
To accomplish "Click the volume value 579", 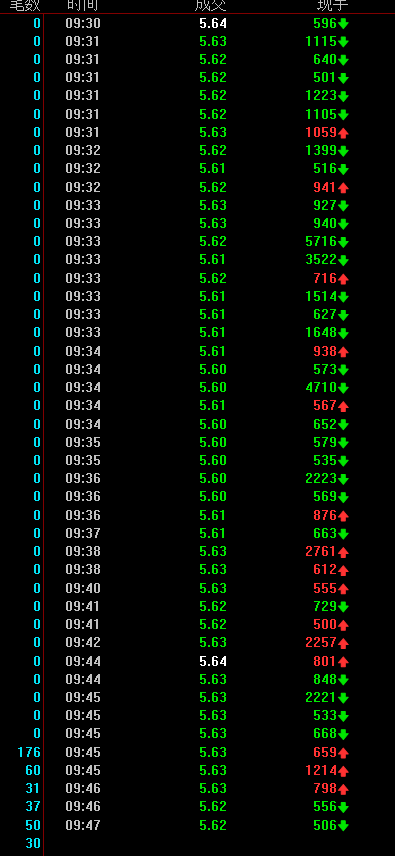I will point(325,442).
